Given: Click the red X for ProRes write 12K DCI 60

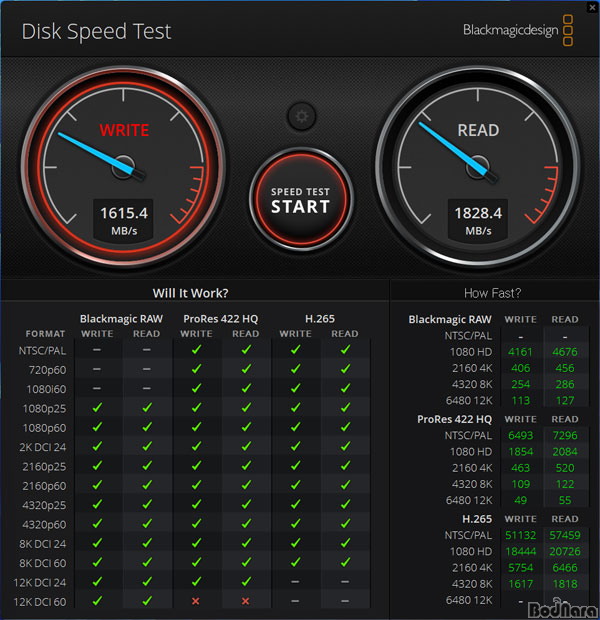Looking at the screenshot, I should click(x=196, y=601).
